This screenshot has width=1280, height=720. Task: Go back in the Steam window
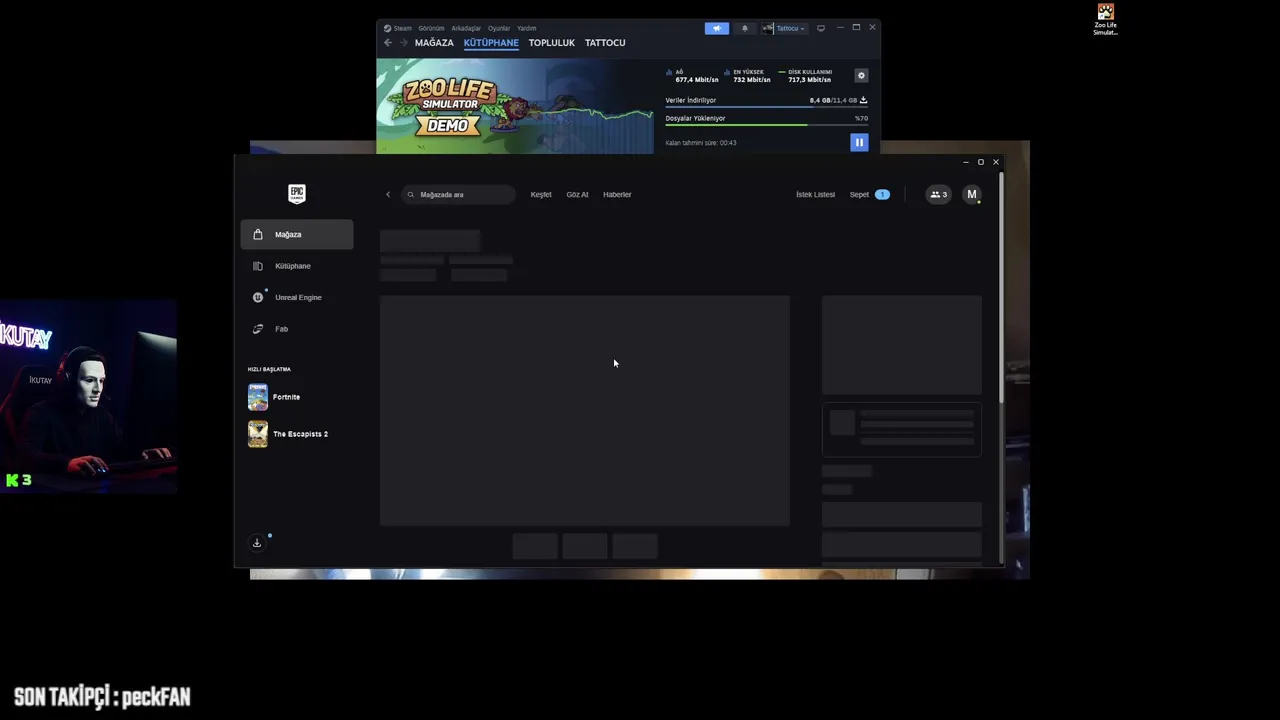pos(388,43)
